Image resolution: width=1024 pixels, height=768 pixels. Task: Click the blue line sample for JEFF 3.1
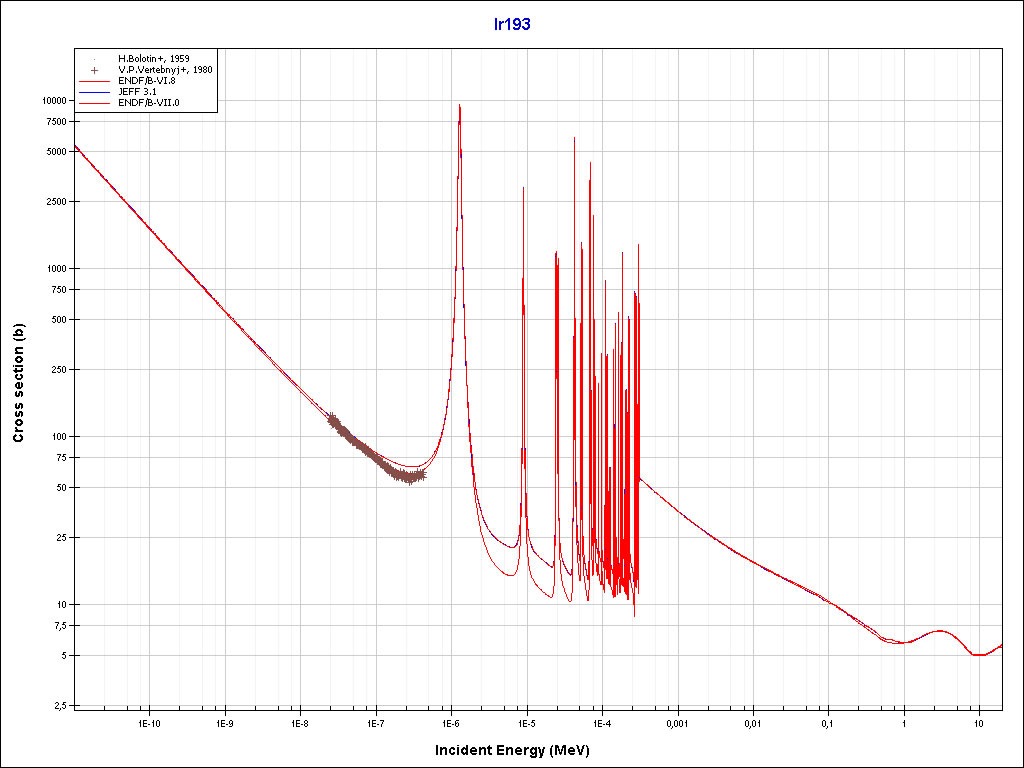pyautogui.click(x=94, y=92)
